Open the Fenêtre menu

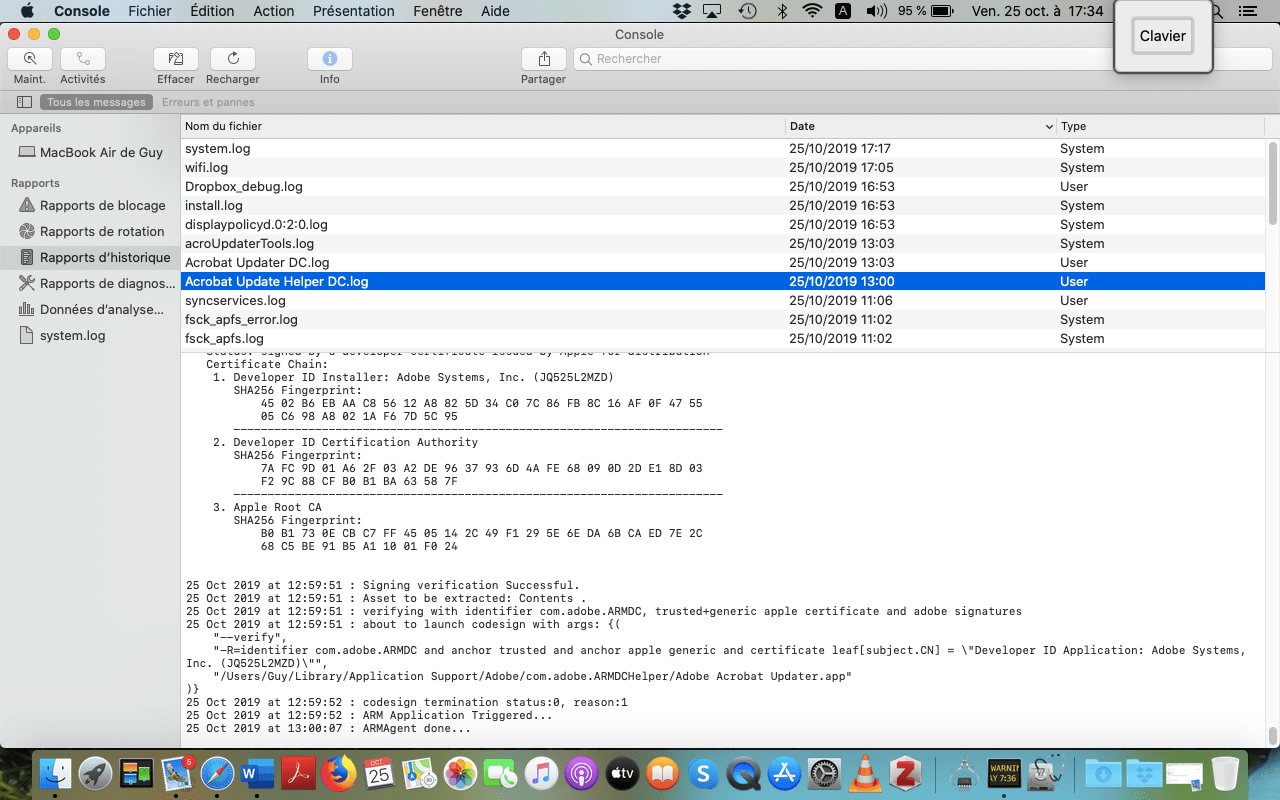point(437,11)
